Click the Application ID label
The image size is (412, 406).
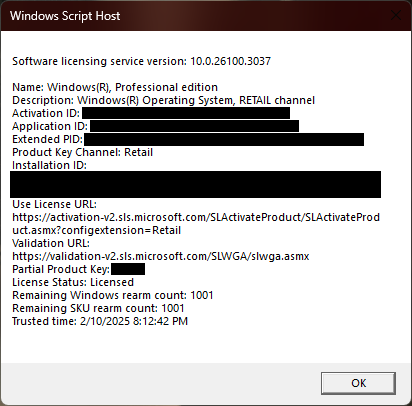[x=50, y=126]
